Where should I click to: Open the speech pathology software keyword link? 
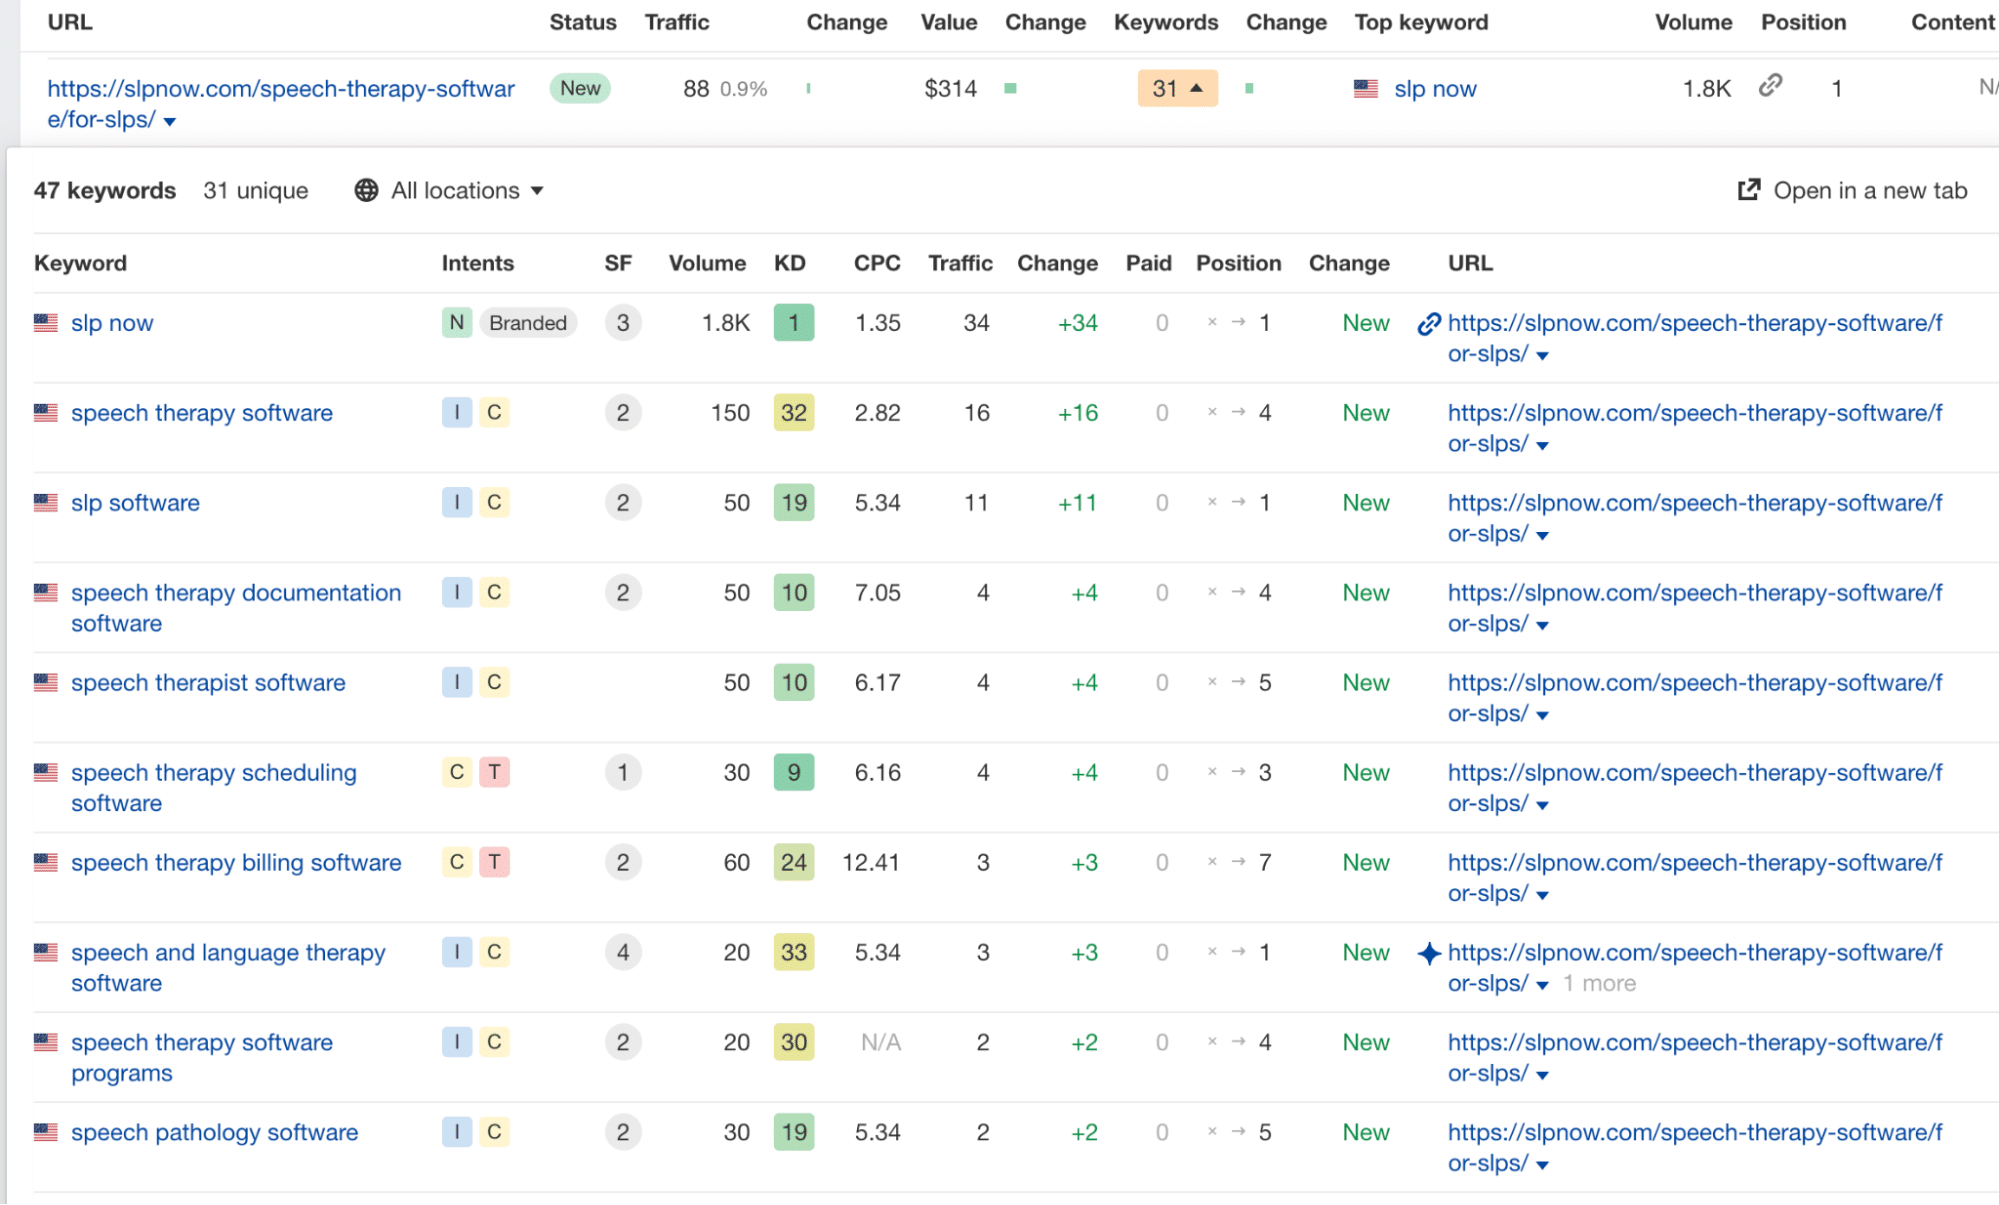214,1133
